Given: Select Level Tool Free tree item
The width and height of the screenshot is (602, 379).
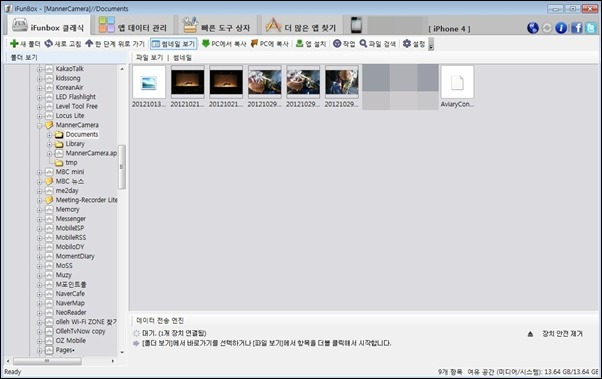Looking at the screenshot, I should tap(76, 106).
